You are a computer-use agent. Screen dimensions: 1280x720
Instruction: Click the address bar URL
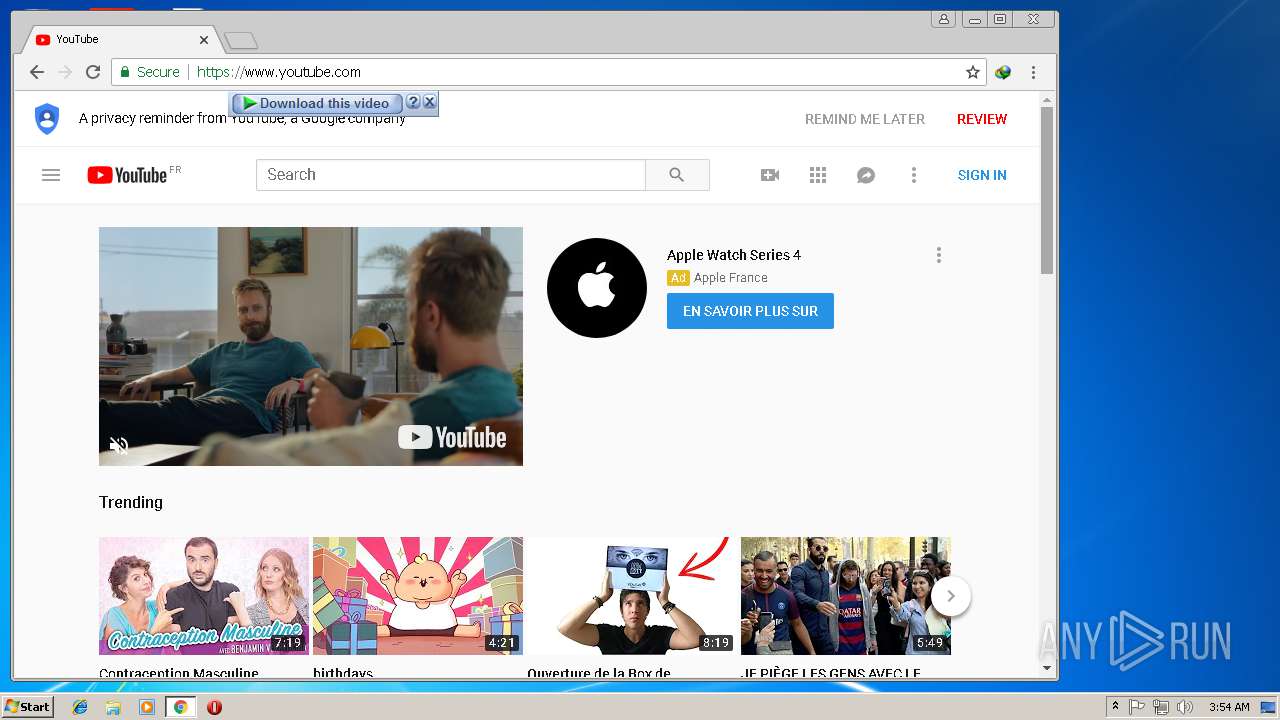pos(279,72)
